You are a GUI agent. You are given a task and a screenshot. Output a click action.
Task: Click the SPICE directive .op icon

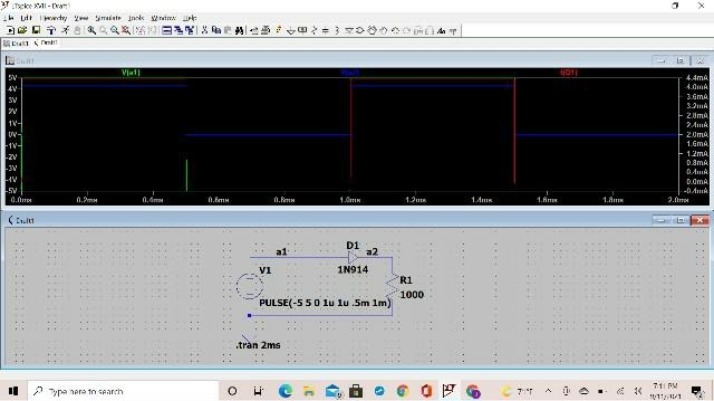453,30
